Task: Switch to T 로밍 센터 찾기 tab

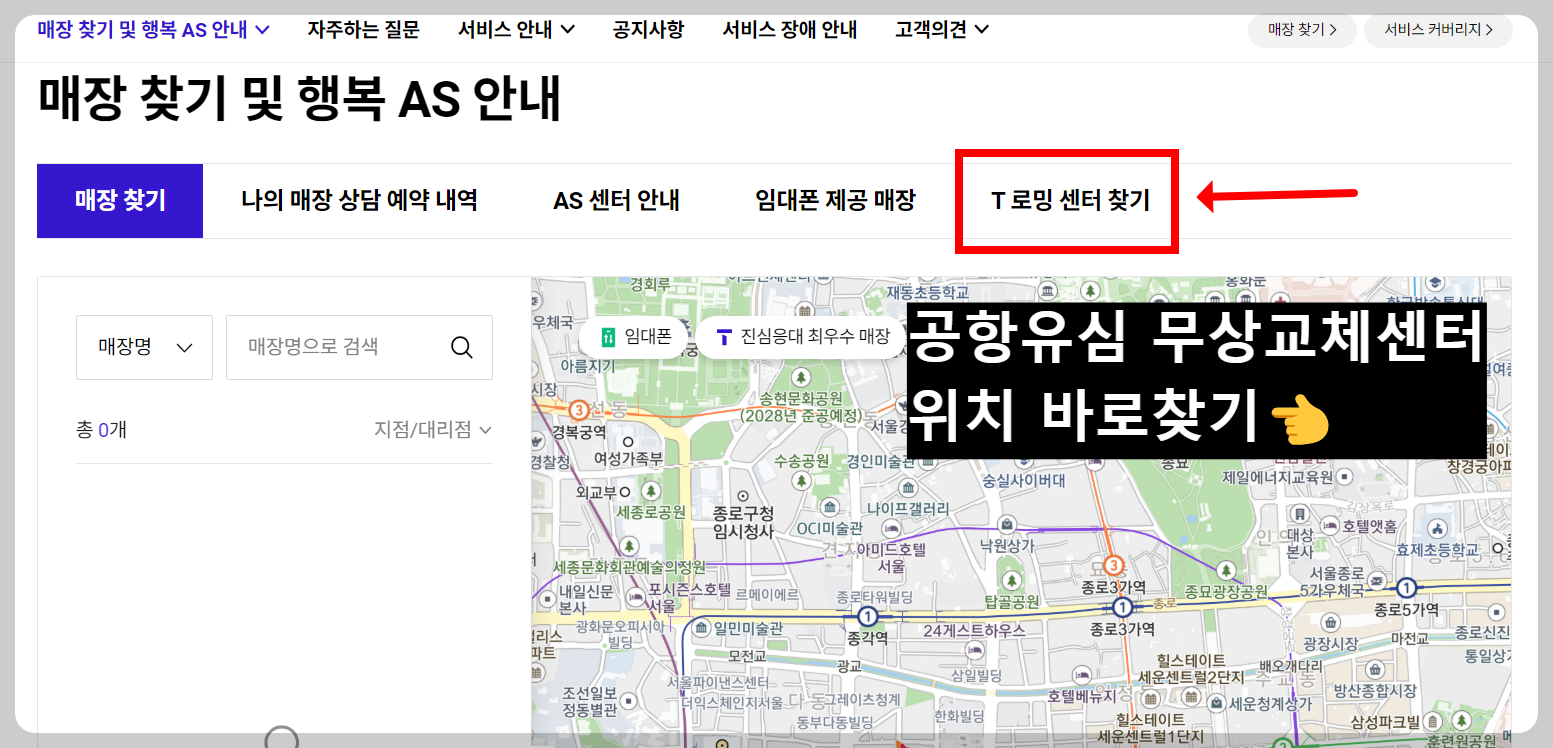Action: tap(1070, 201)
